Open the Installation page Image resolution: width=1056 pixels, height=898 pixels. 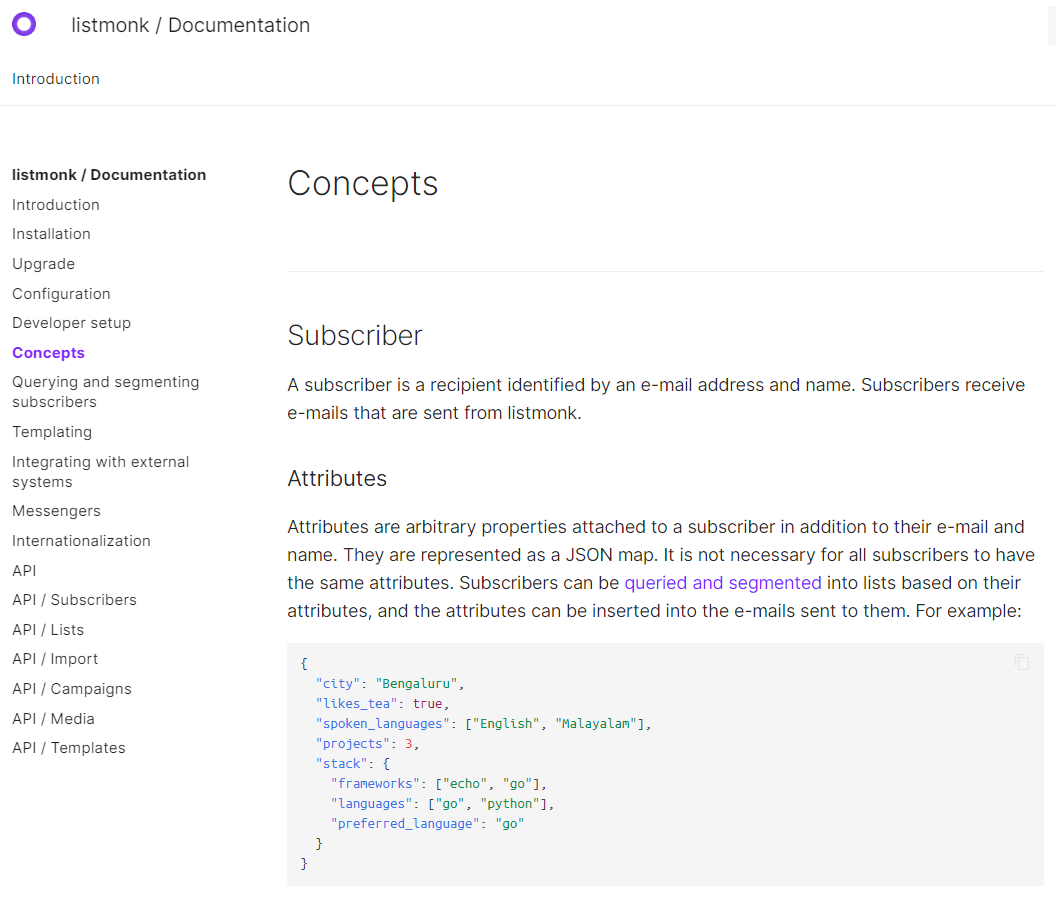point(51,233)
